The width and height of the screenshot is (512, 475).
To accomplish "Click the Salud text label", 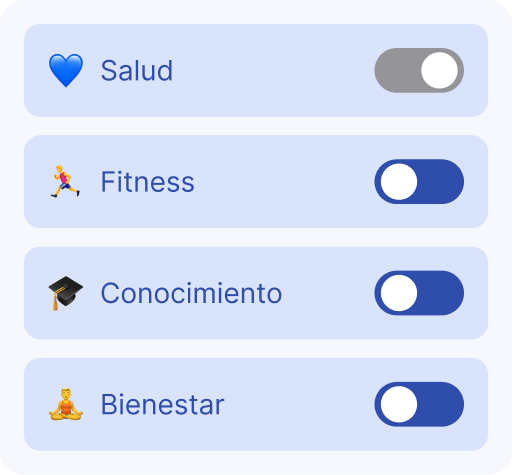I will [137, 70].
